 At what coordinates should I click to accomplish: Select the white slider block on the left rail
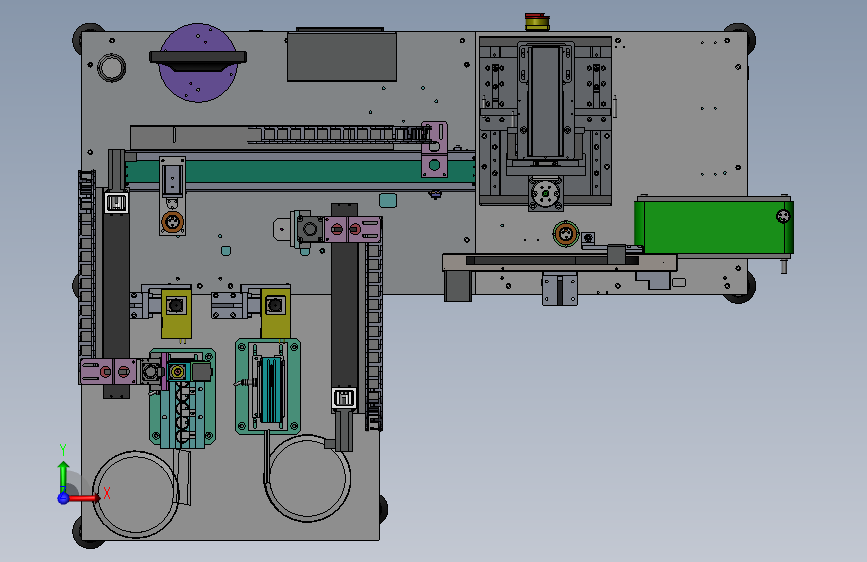point(117,203)
